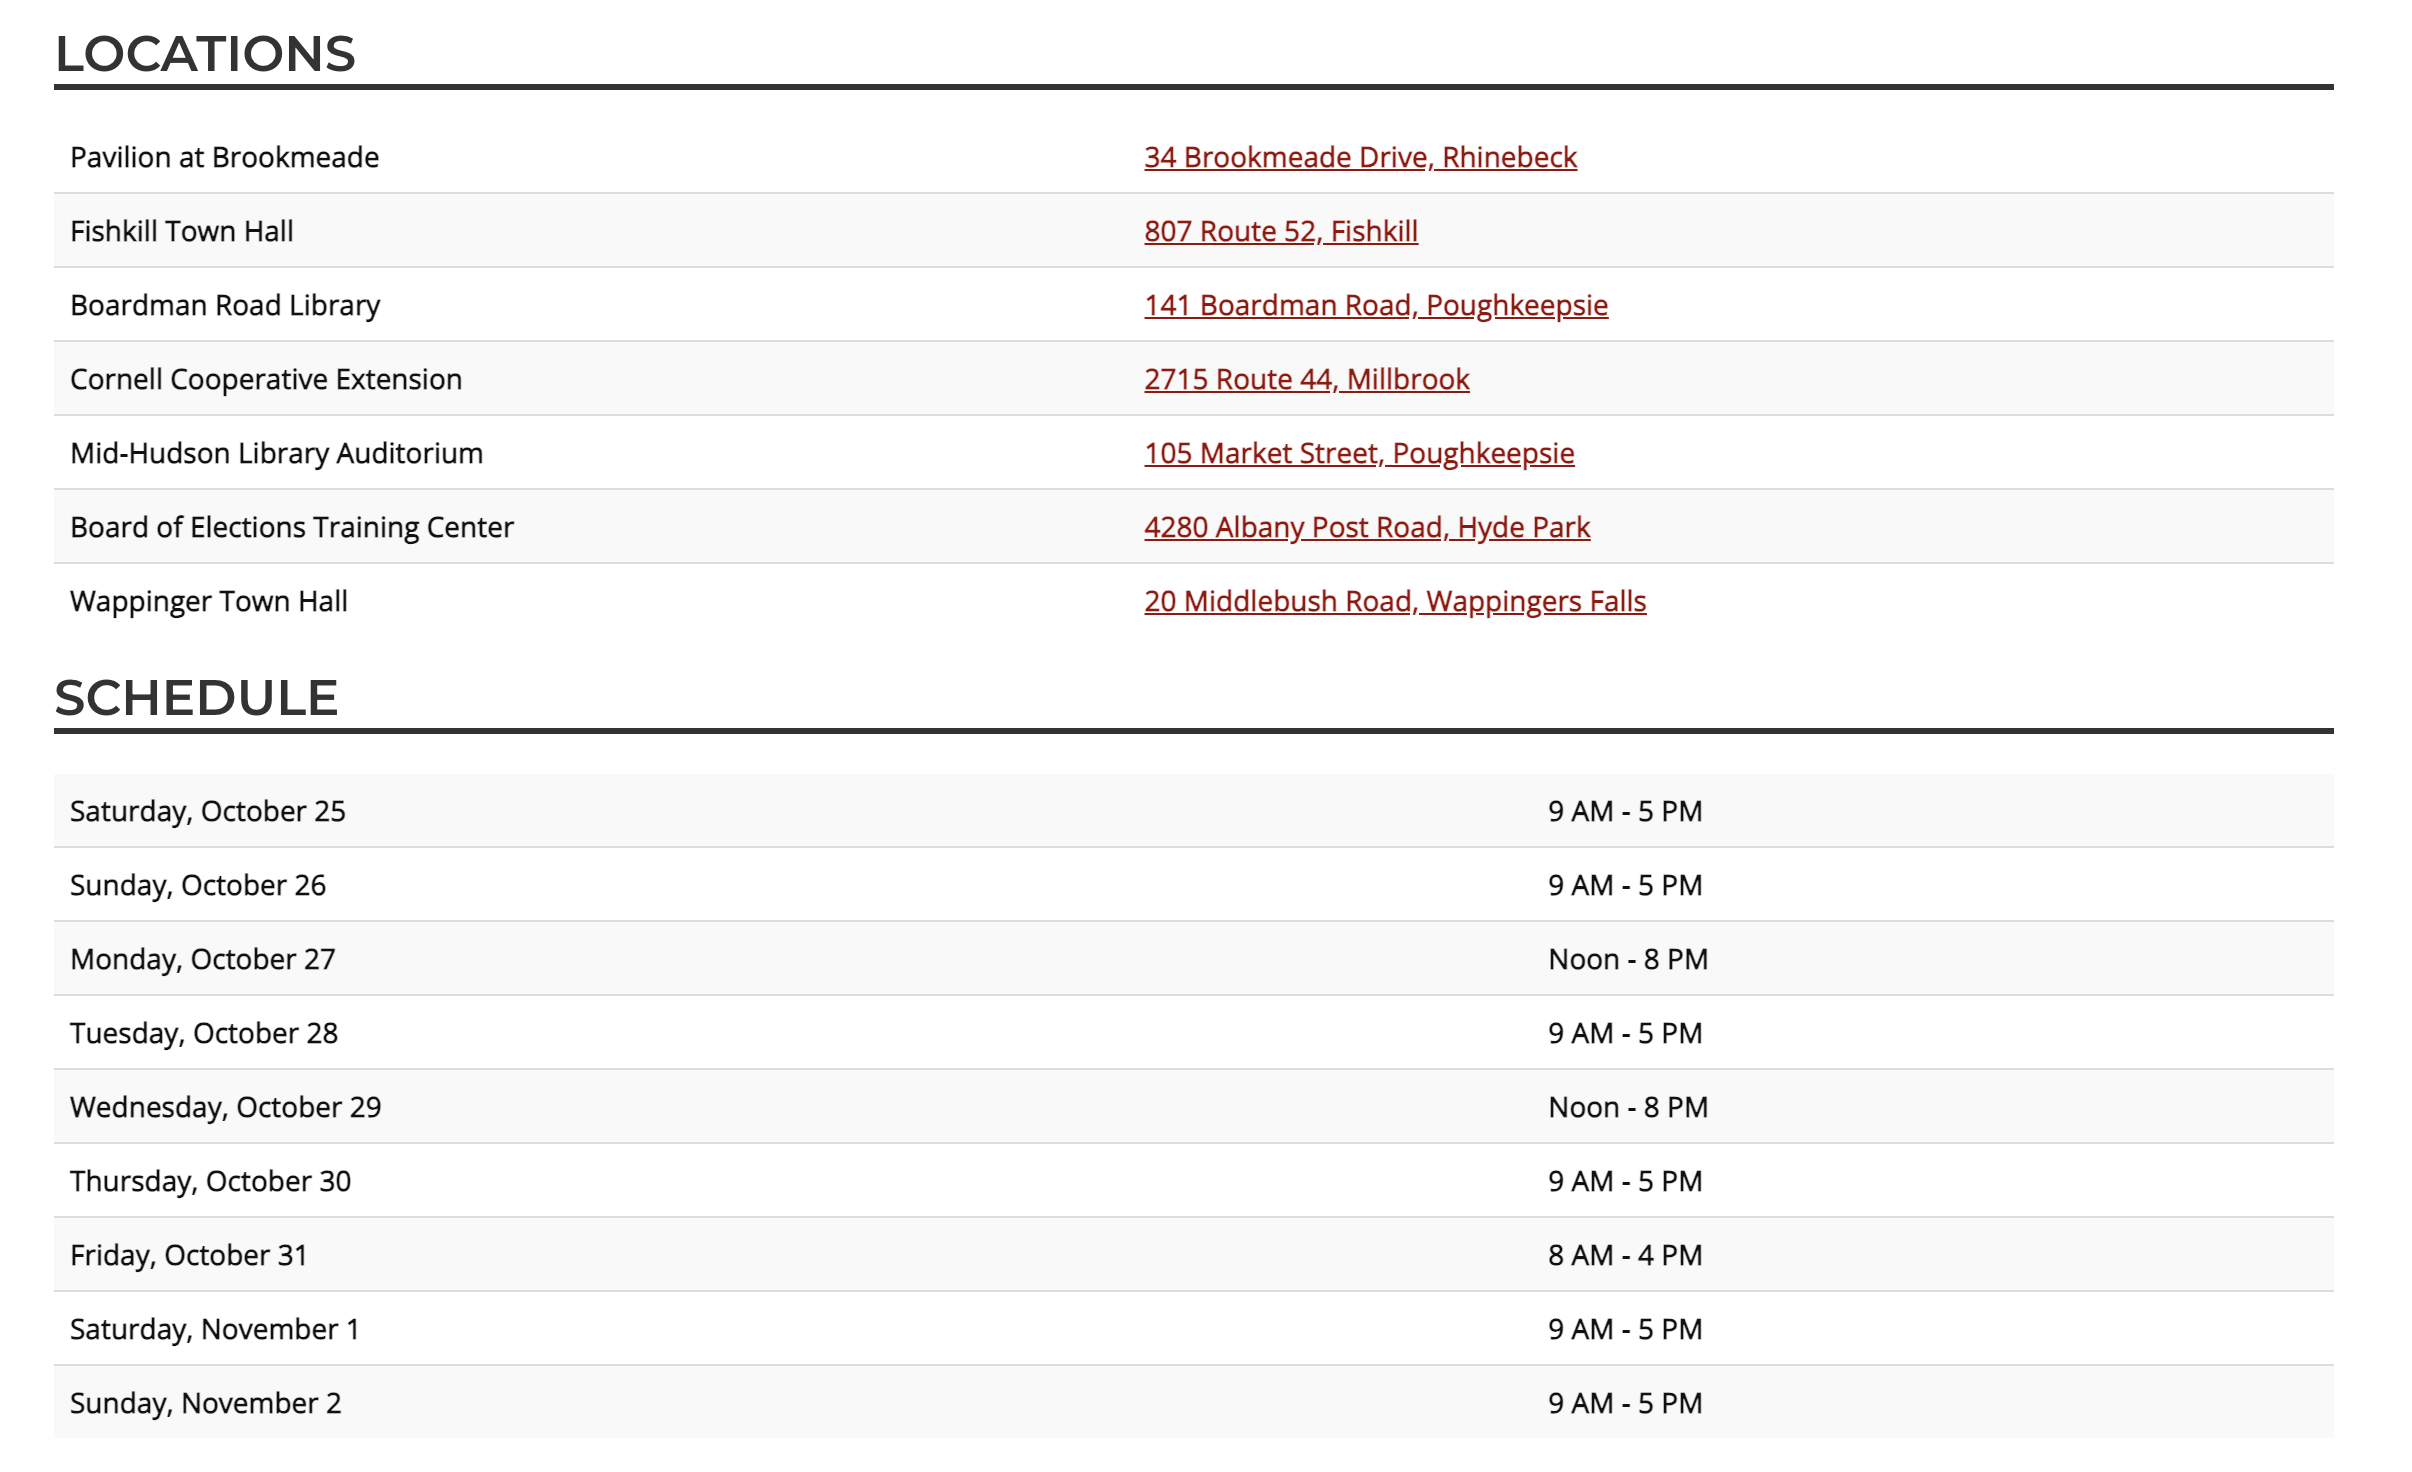Click the 4280 Albany Post Road link

pyautogui.click(x=1366, y=527)
